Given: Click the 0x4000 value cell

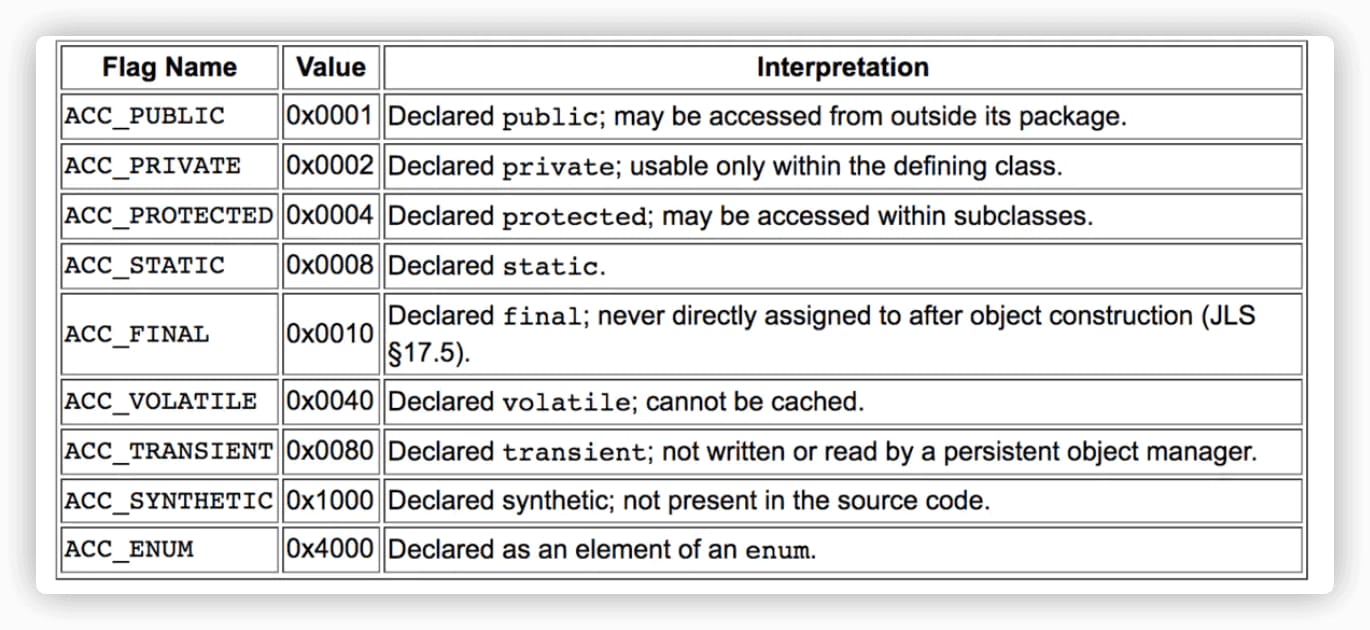Looking at the screenshot, I should click(331, 550).
